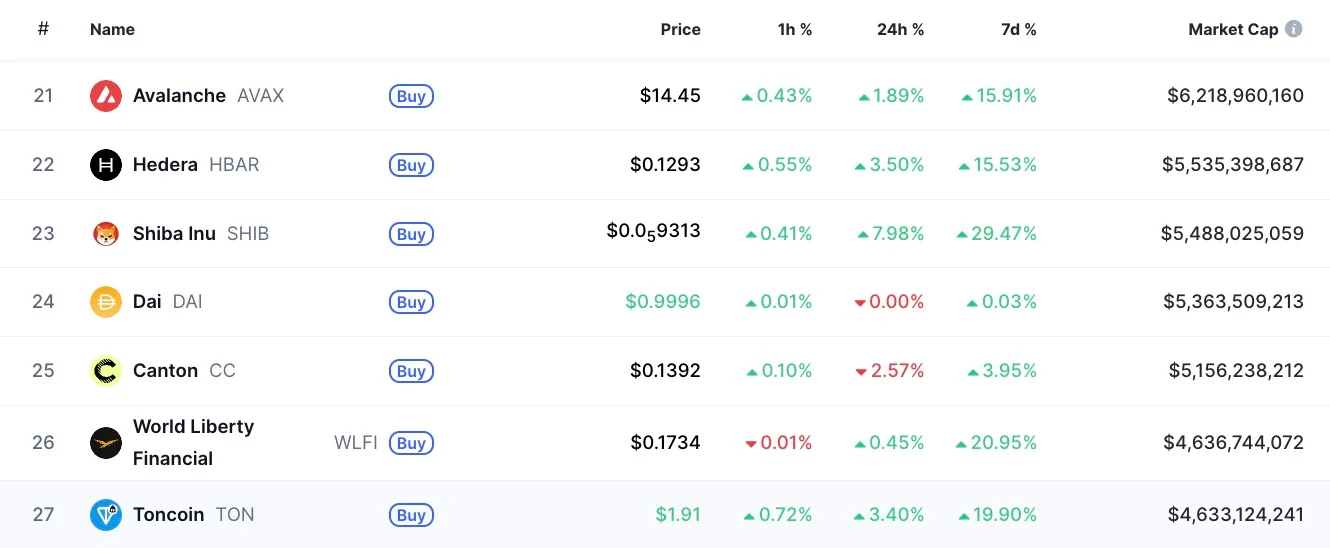Click the Hedera coin logo icon
1330x548 pixels.
pos(106,165)
